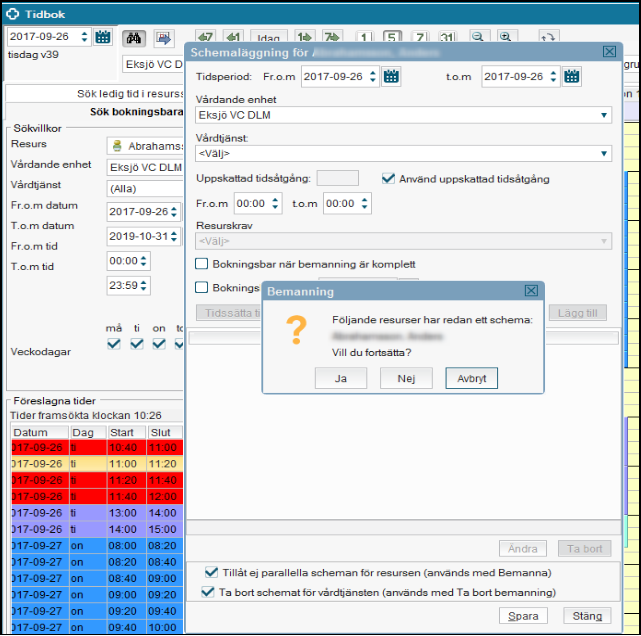The height and width of the screenshot is (636, 641).
Task: Open the t.o.m date calendar in Schemaläggning
Action: [x=571, y=76]
